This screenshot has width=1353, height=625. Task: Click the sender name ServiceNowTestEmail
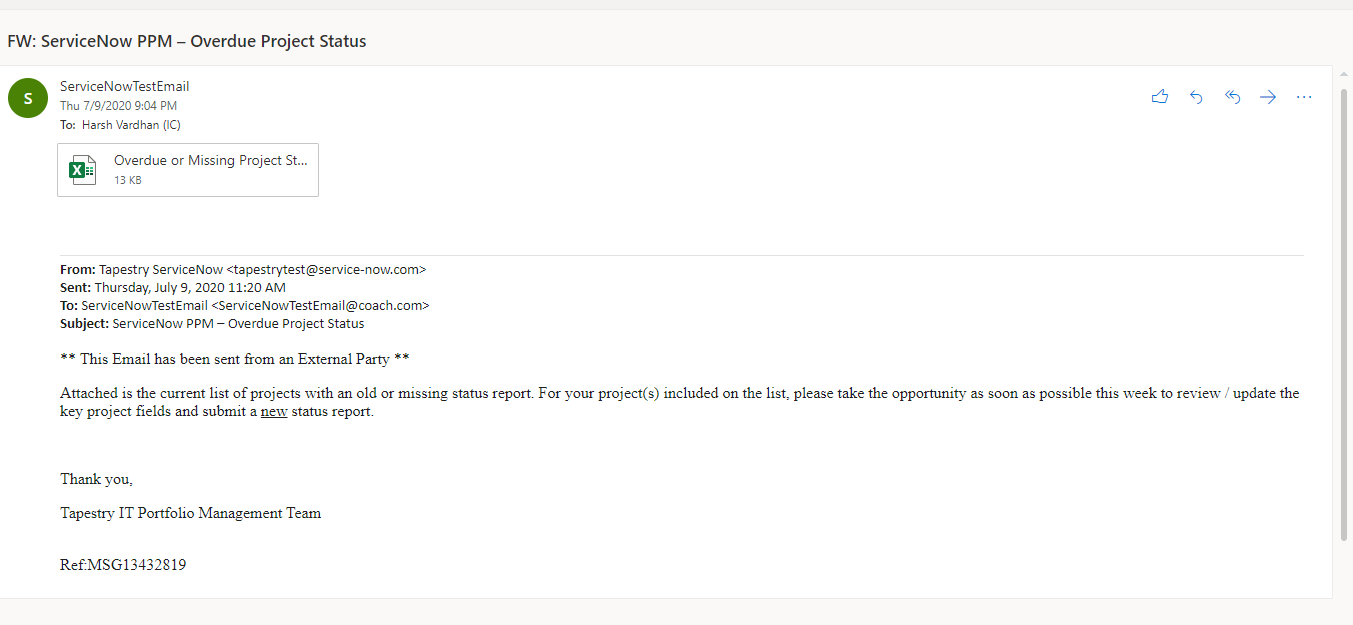pyautogui.click(x=124, y=86)
